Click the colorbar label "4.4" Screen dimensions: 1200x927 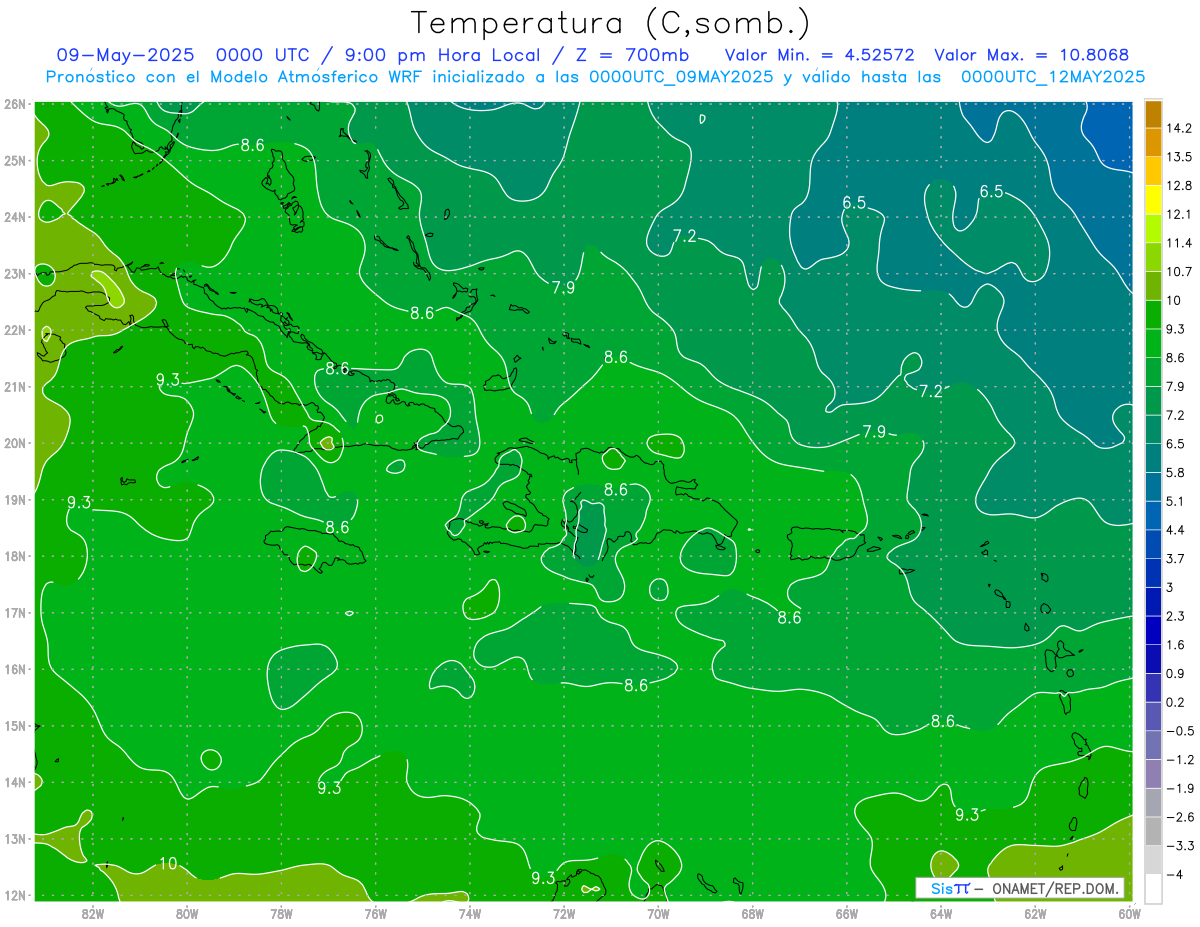coord(1176,529)
